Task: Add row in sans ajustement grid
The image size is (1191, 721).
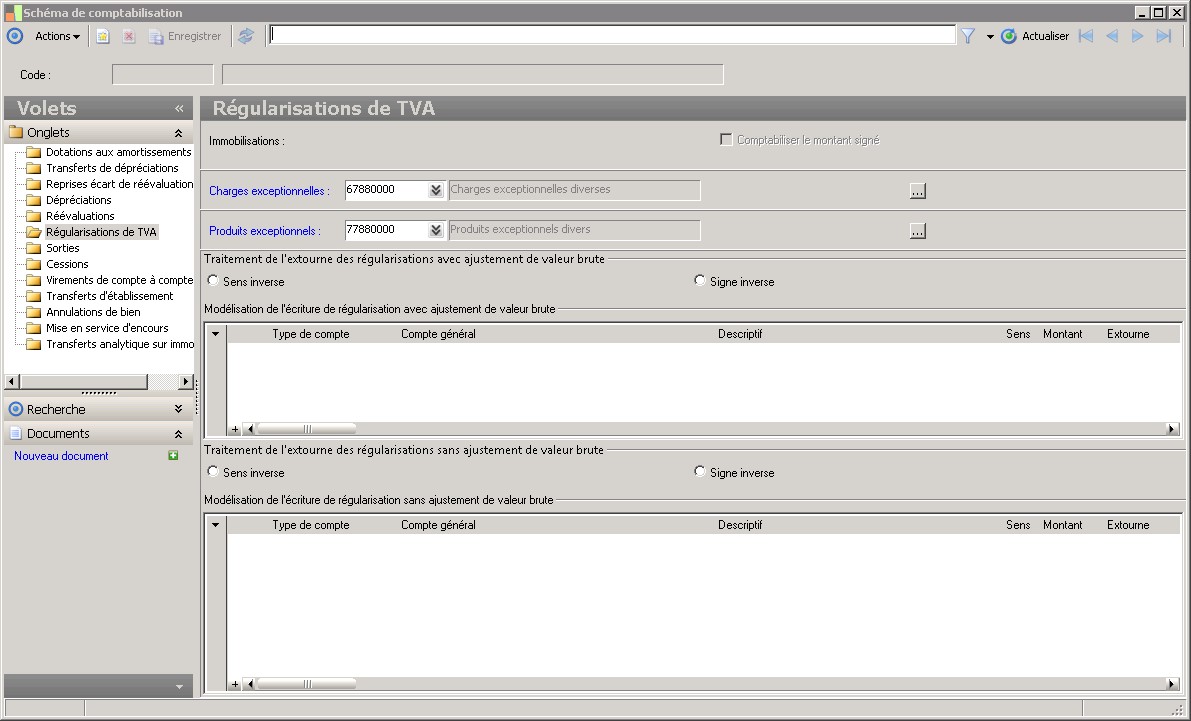Action: tap(235, 684)
